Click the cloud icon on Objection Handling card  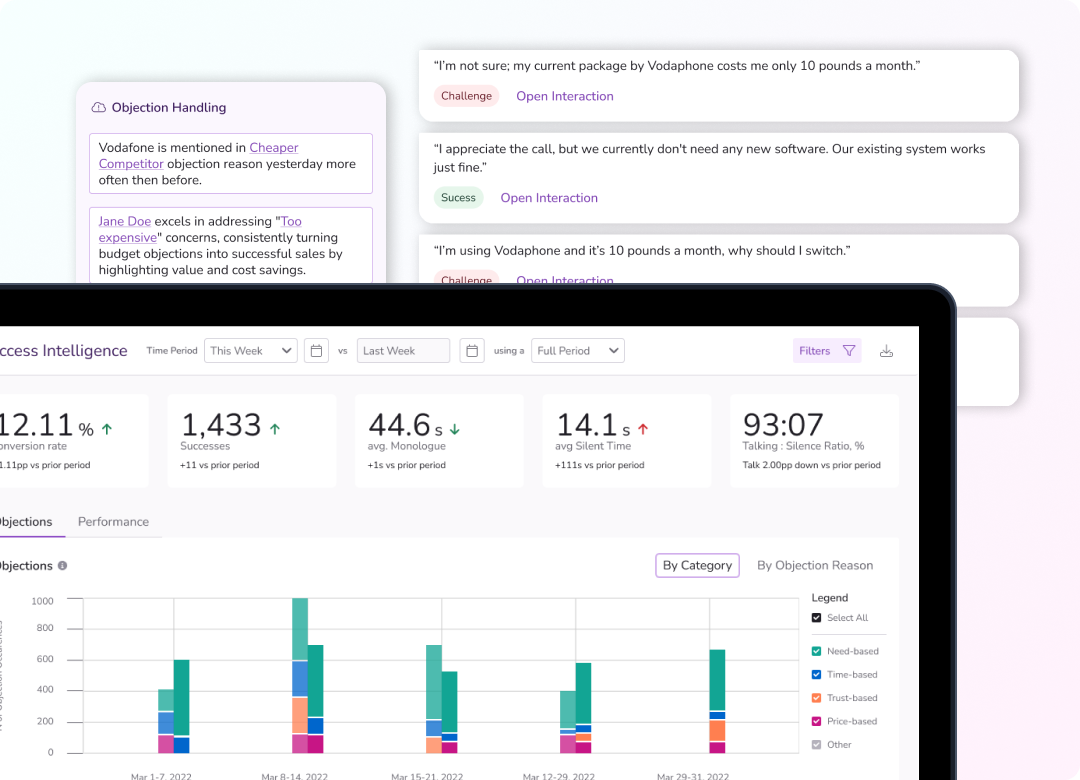tap(99, 107)
